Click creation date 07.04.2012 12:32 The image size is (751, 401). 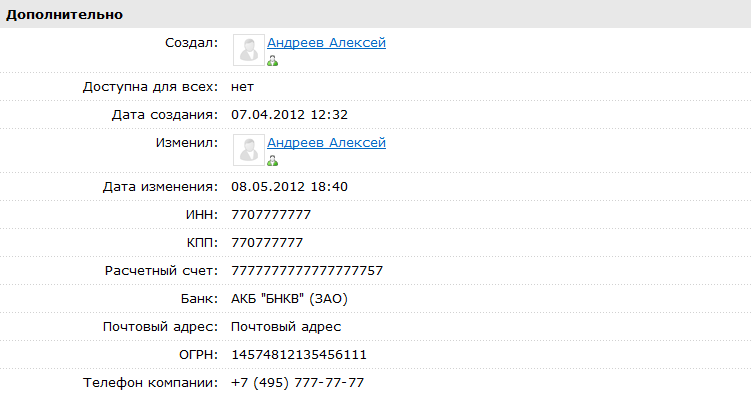289,115
